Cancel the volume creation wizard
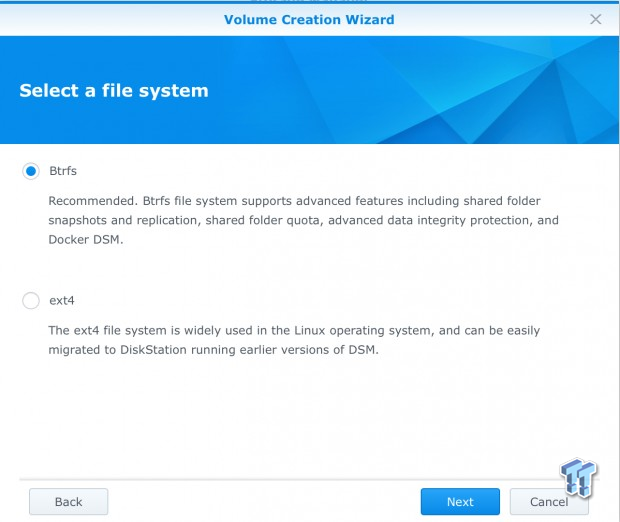Screen dimensions: 620x522 point(549,501)
